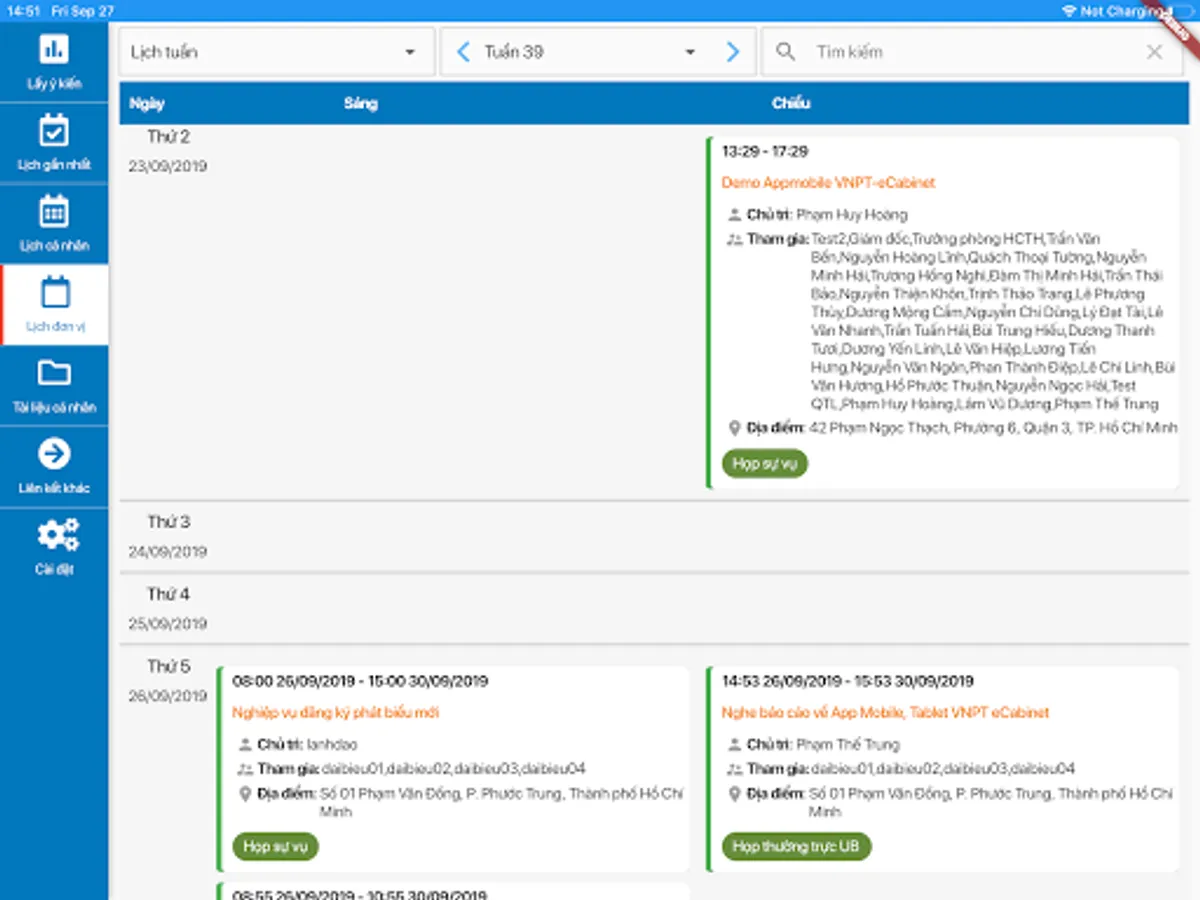The height and width of the screenshot is (900, 1200).
Task: Click the Chiều column header
Action: (791, 103)
